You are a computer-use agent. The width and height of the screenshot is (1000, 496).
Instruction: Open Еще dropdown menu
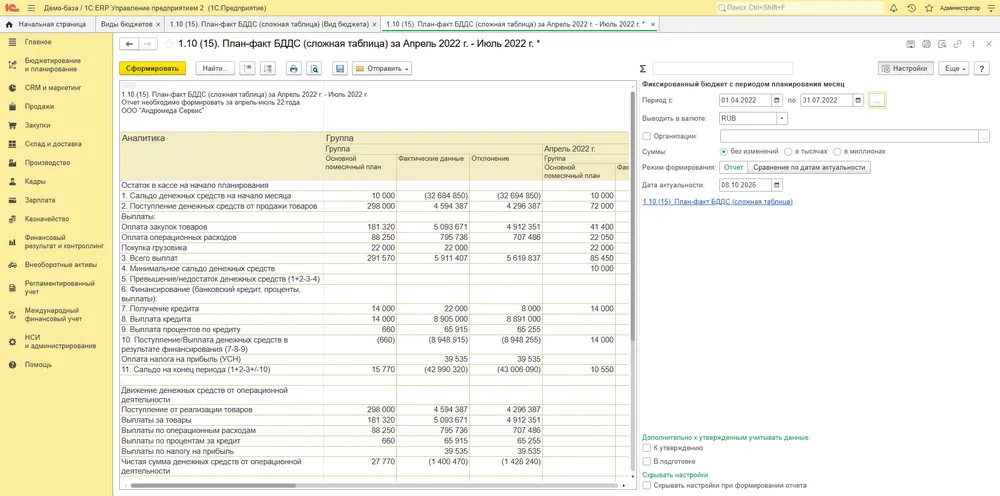click(x=954, y=68)
